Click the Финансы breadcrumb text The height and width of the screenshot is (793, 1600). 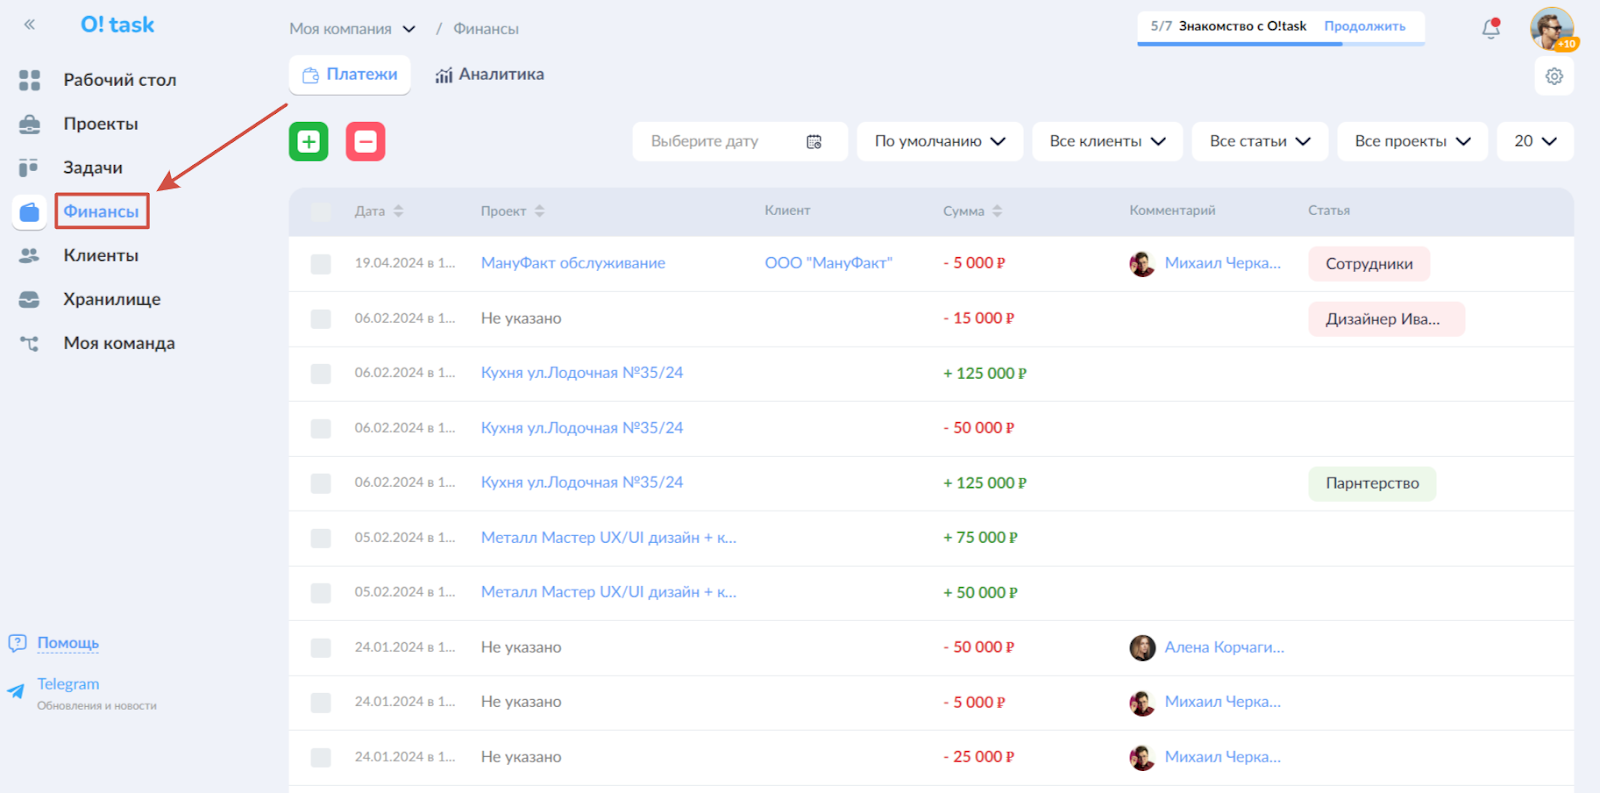(x=486, y=29)
